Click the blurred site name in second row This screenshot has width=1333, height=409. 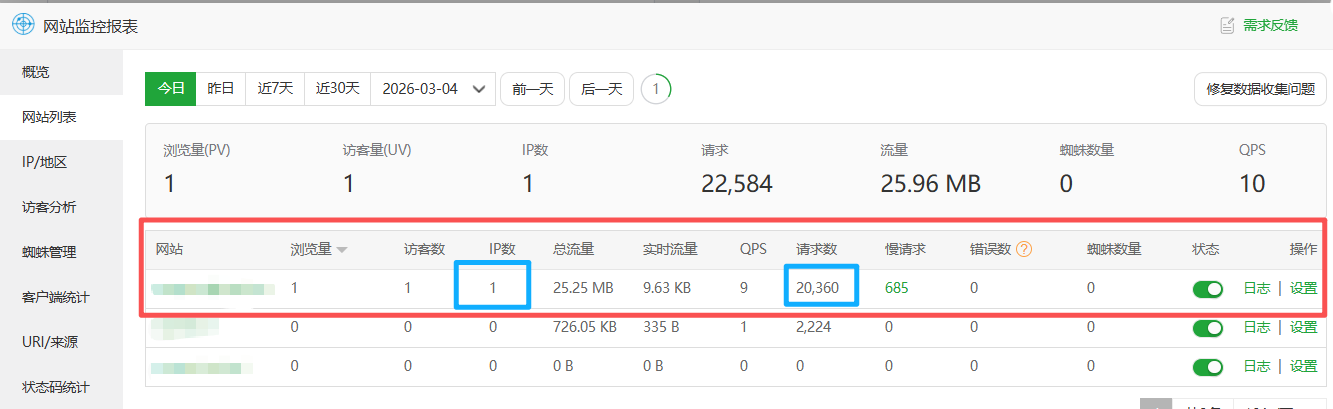(x=185, y=327)
